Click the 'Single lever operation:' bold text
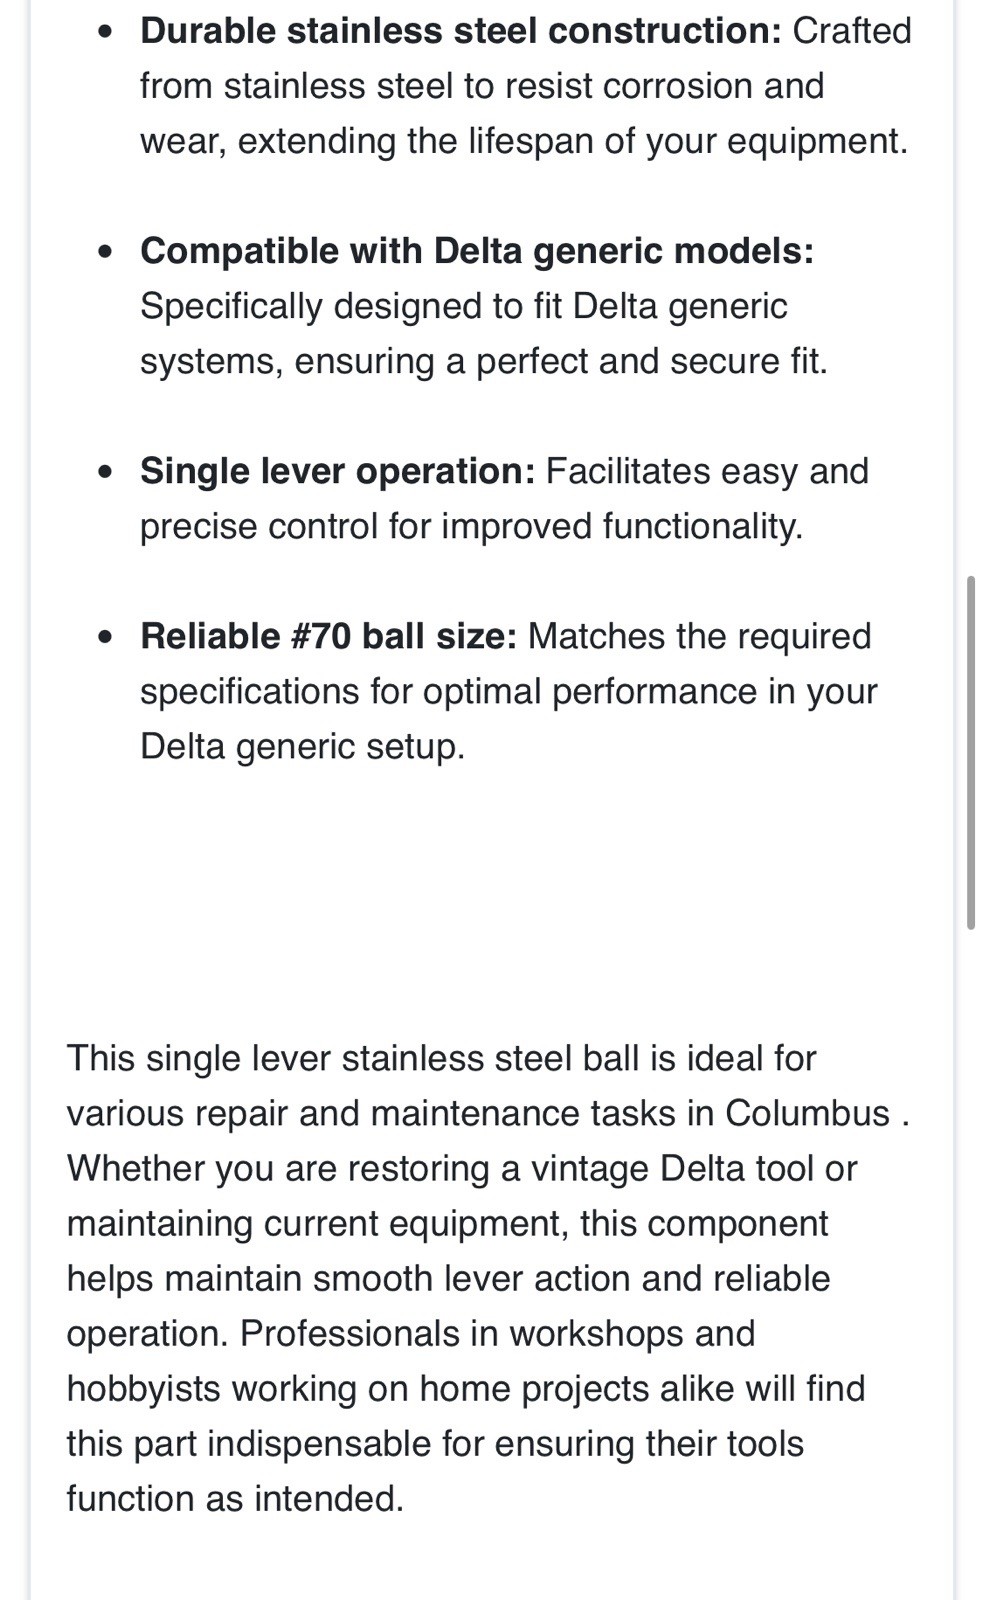The width and height of the screenshot is (983, 1600). [338, 471]
